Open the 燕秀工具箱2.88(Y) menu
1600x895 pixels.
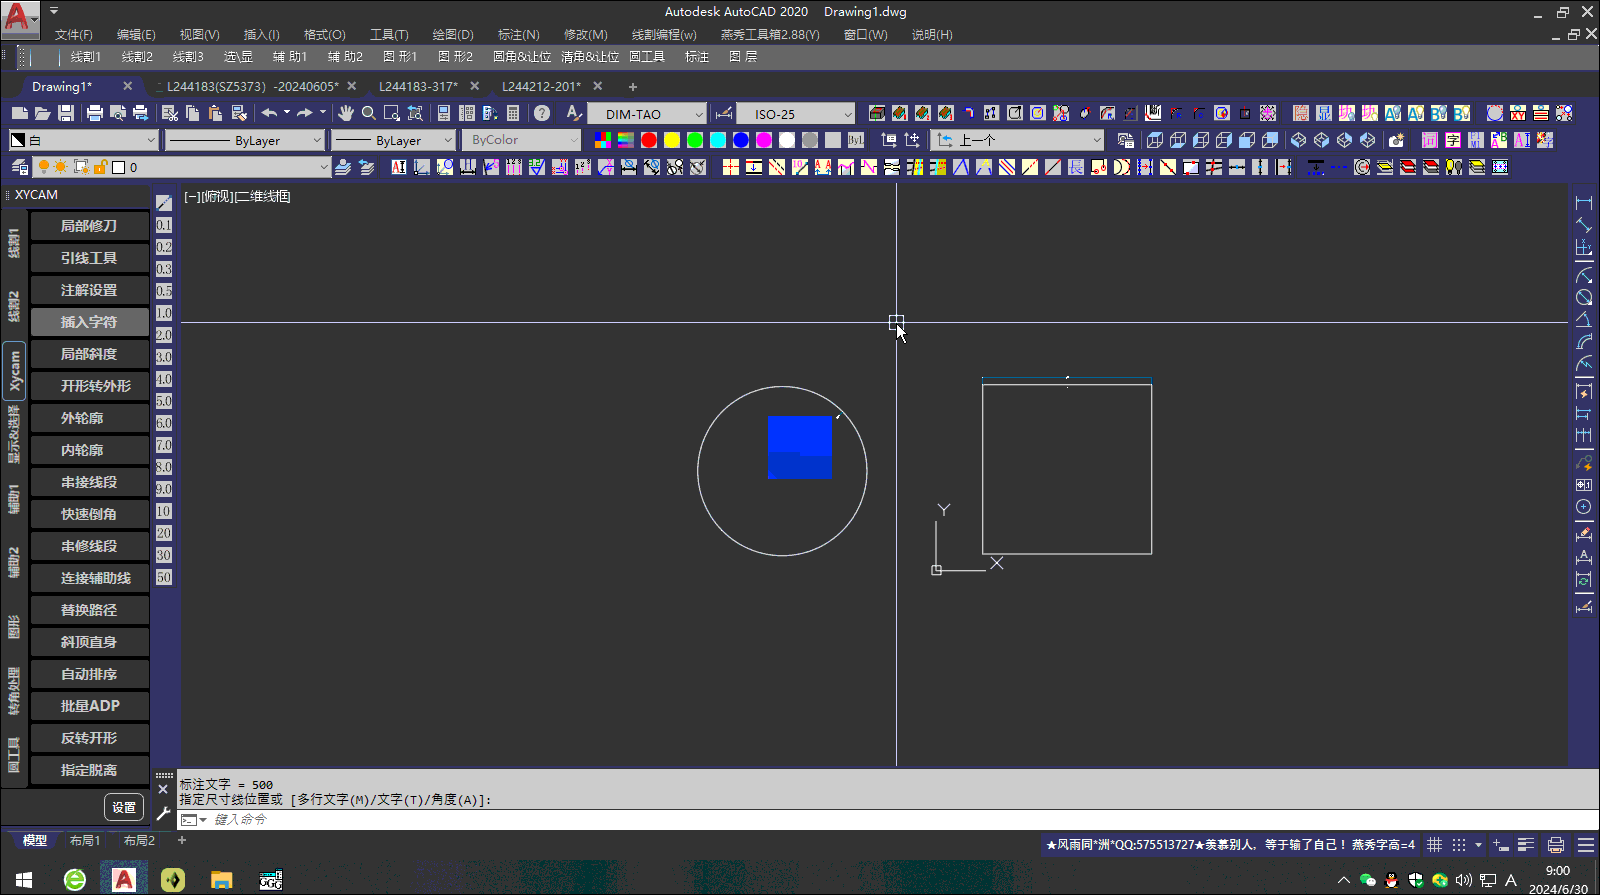(x=770, y=34)
